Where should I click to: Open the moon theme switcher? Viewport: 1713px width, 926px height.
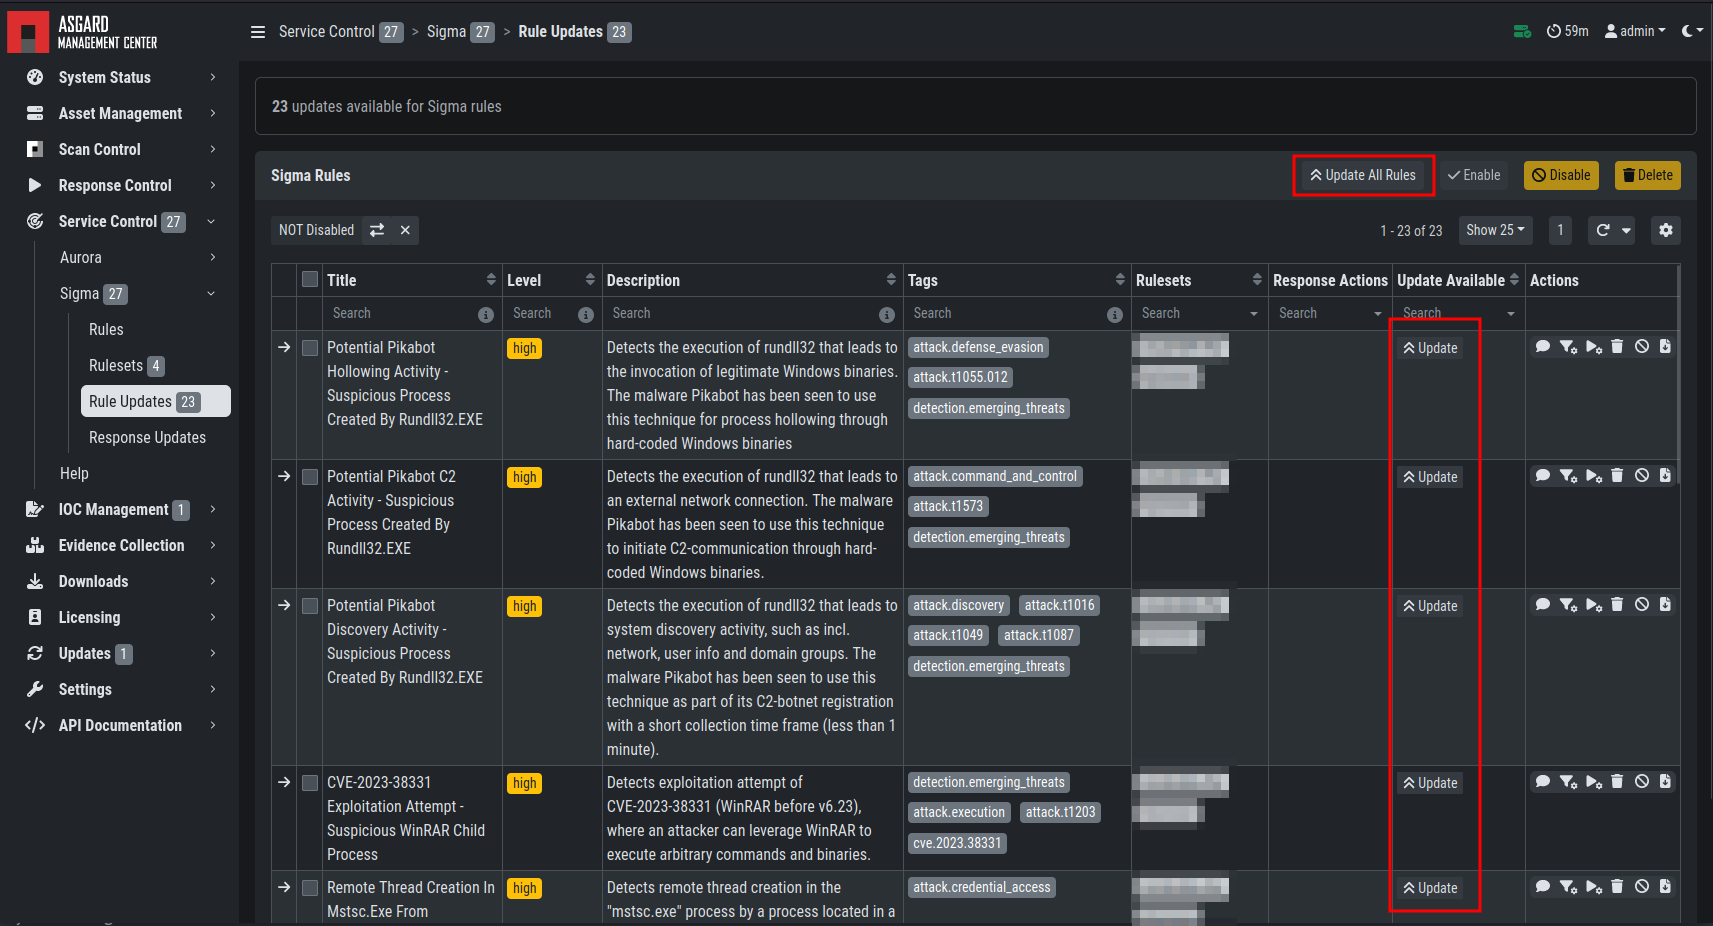point(1692,31)
